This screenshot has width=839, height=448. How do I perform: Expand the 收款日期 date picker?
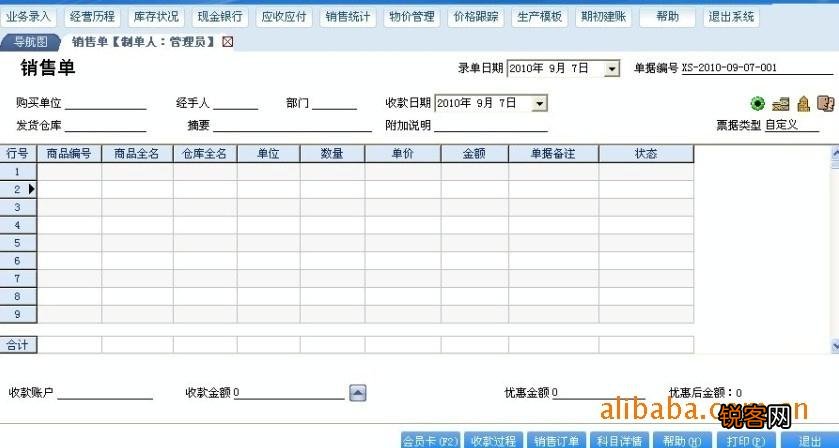[539, 103]
